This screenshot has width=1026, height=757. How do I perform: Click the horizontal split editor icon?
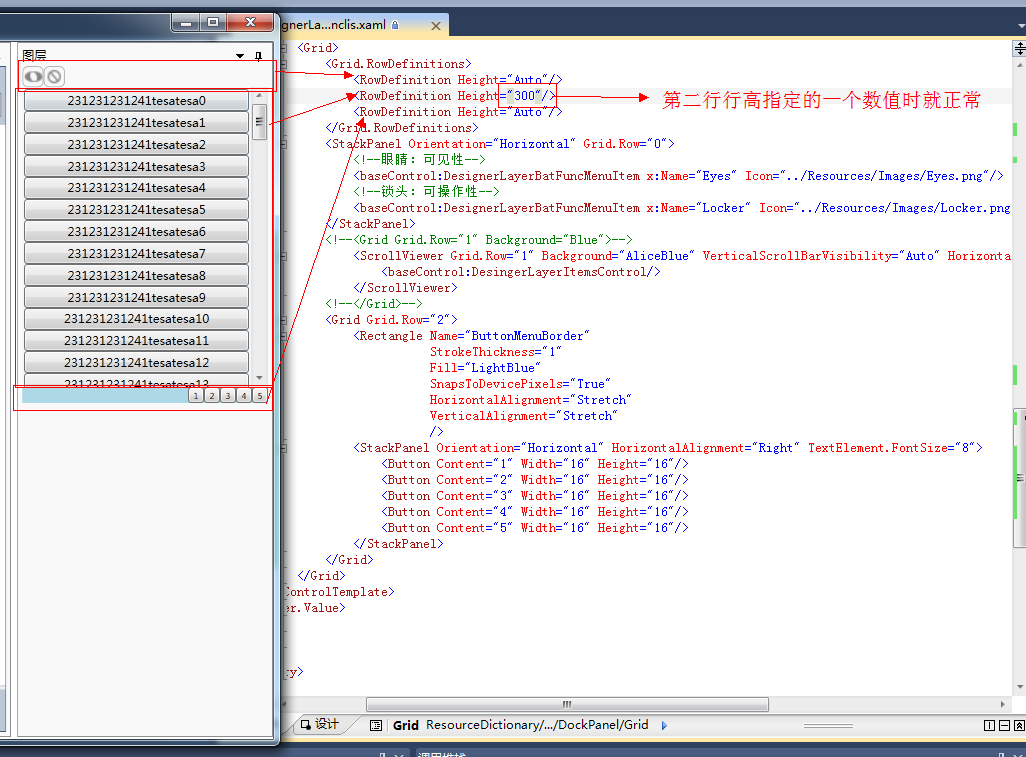click(x=1003, y=725)
